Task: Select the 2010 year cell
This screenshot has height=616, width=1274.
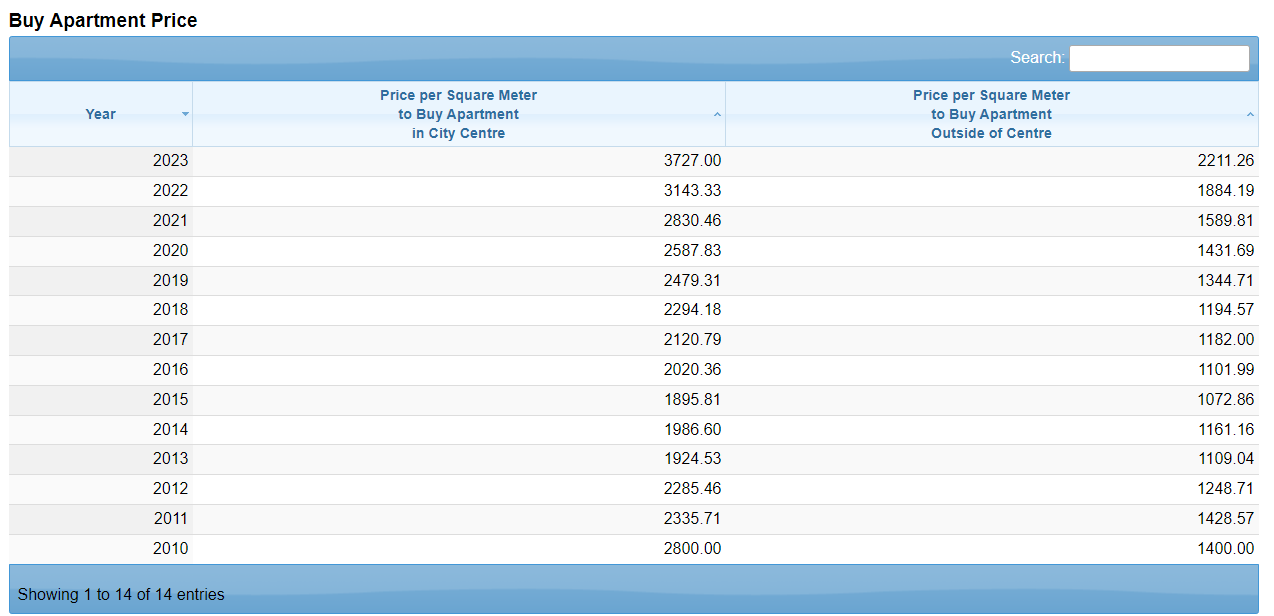Action: 170,549
